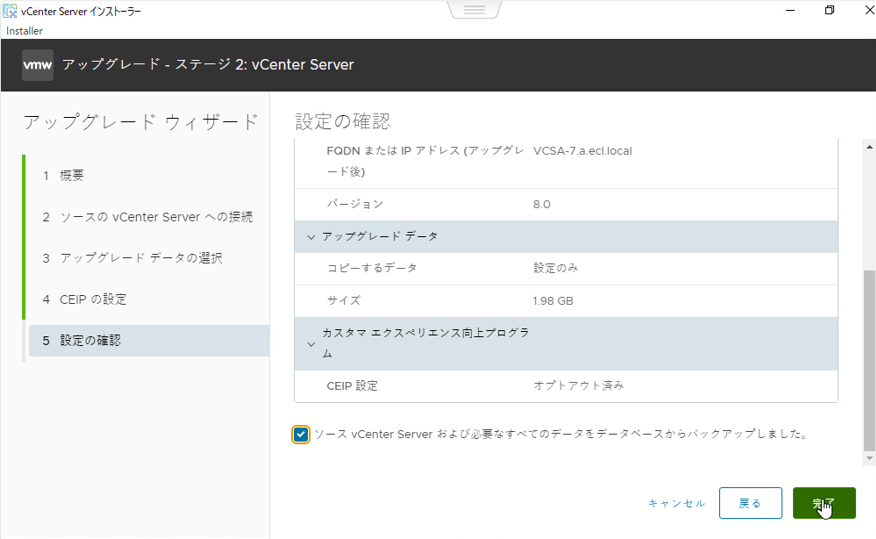Image resolution: width=876 pixels, height=539 pixels.
Task: Restore down the installer window
Action: 829,11
